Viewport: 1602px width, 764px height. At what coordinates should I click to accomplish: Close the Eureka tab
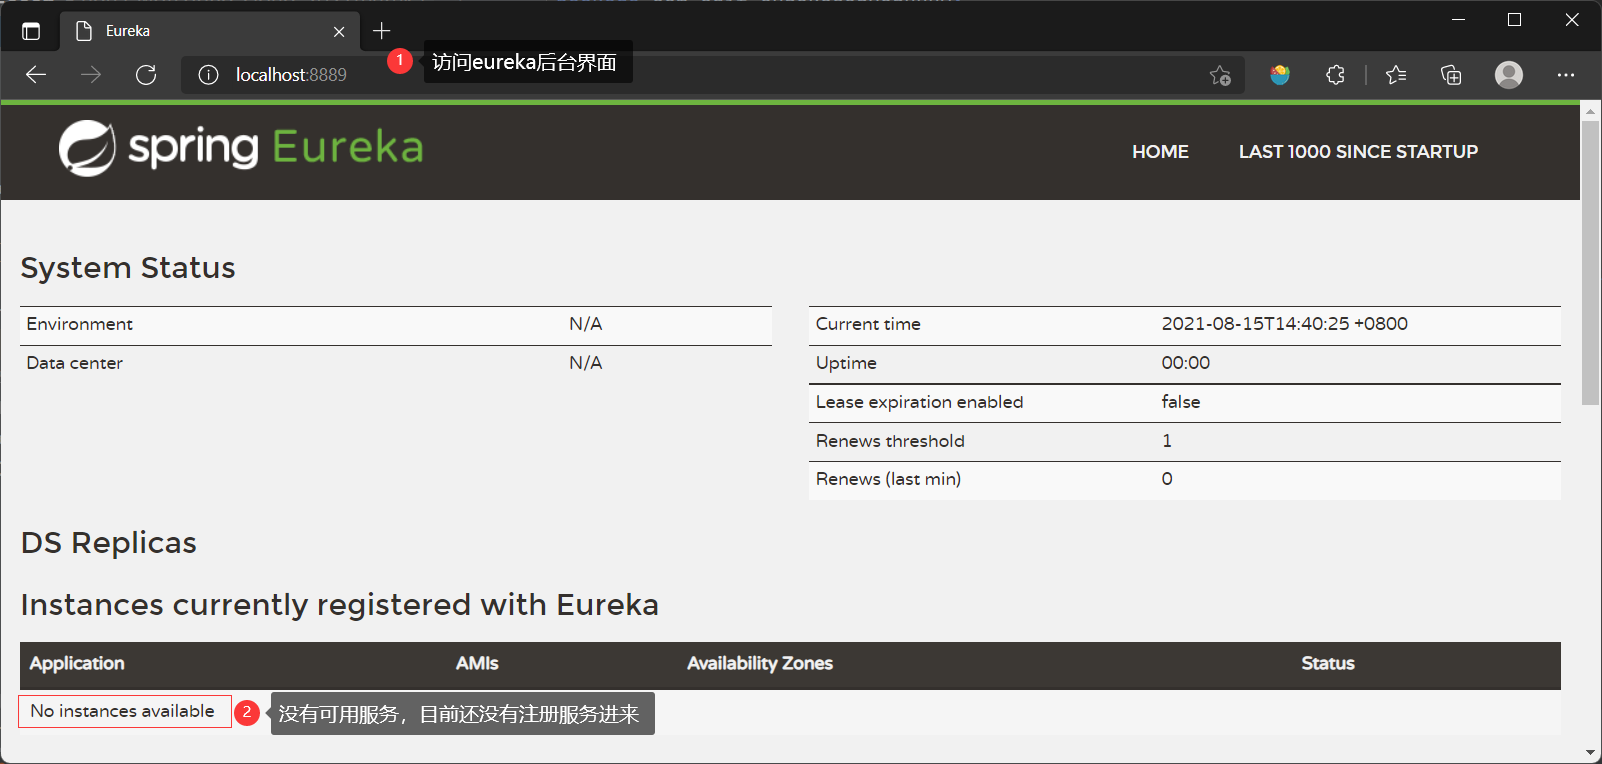[x=339, y=32]
